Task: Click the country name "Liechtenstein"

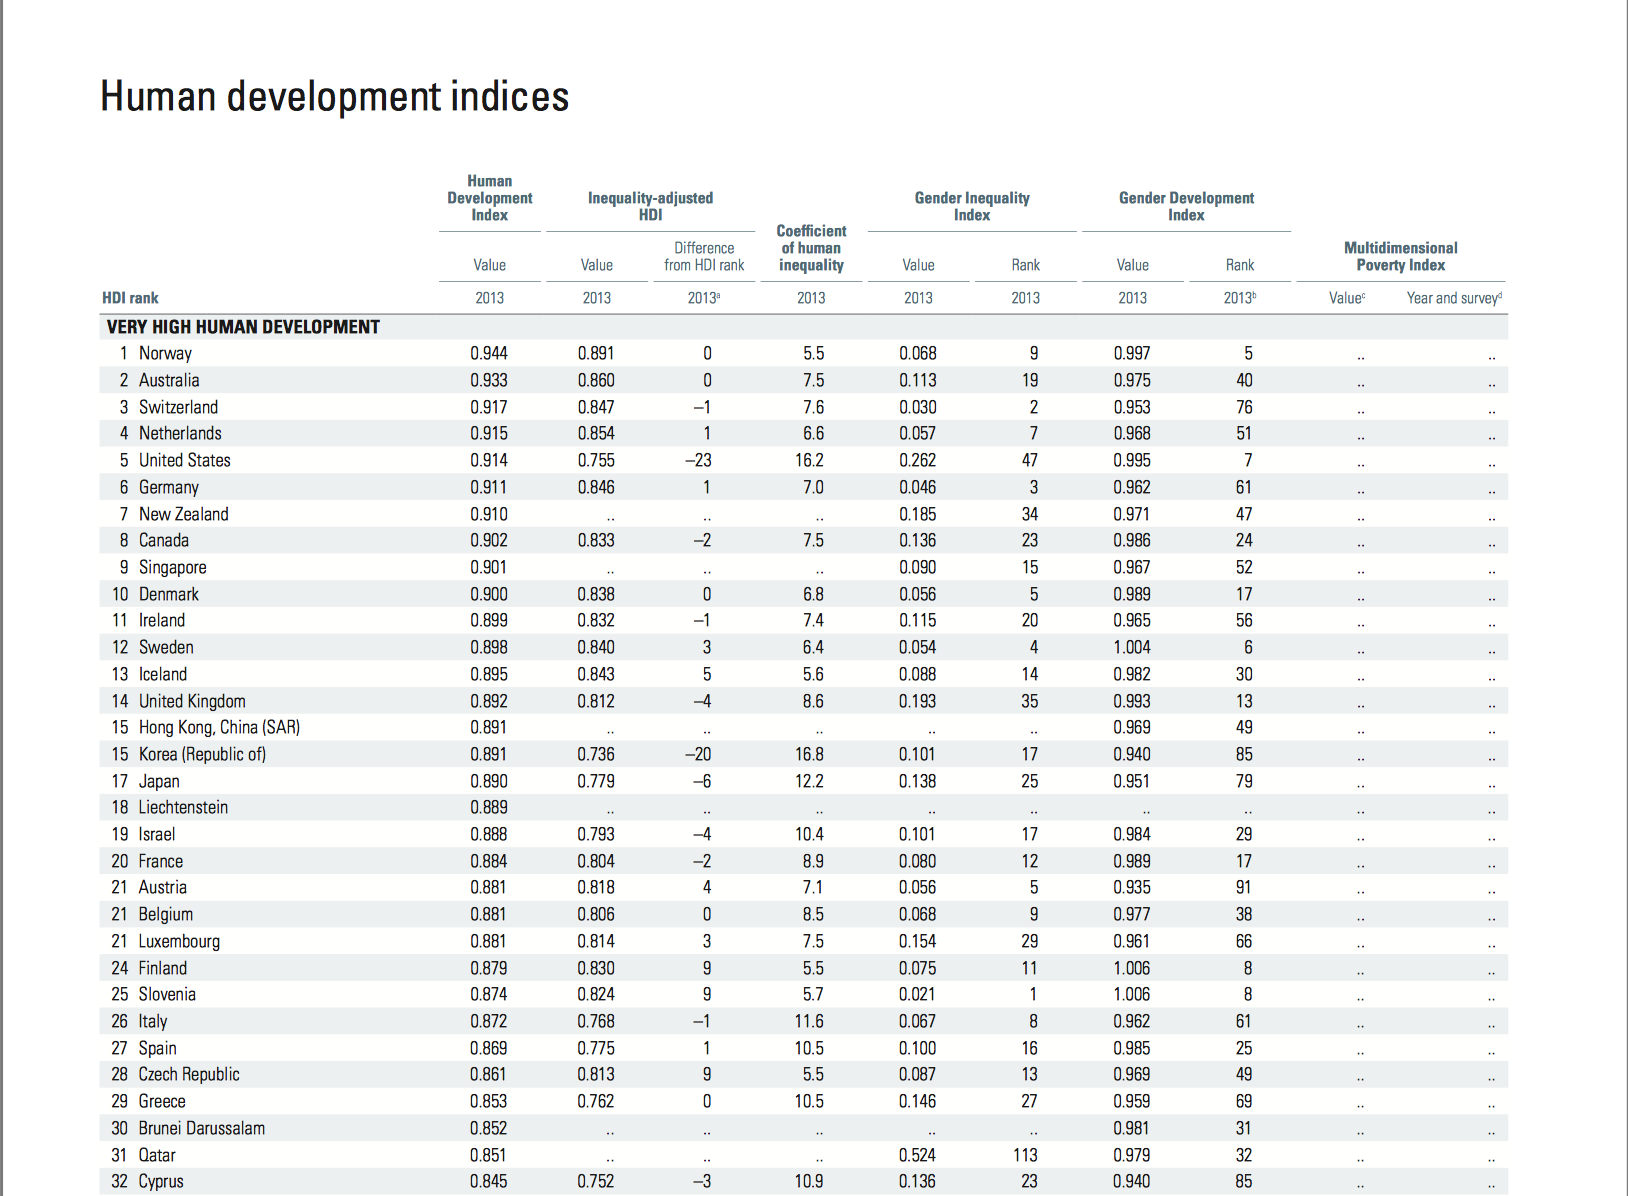Action: tap(183, 807)
